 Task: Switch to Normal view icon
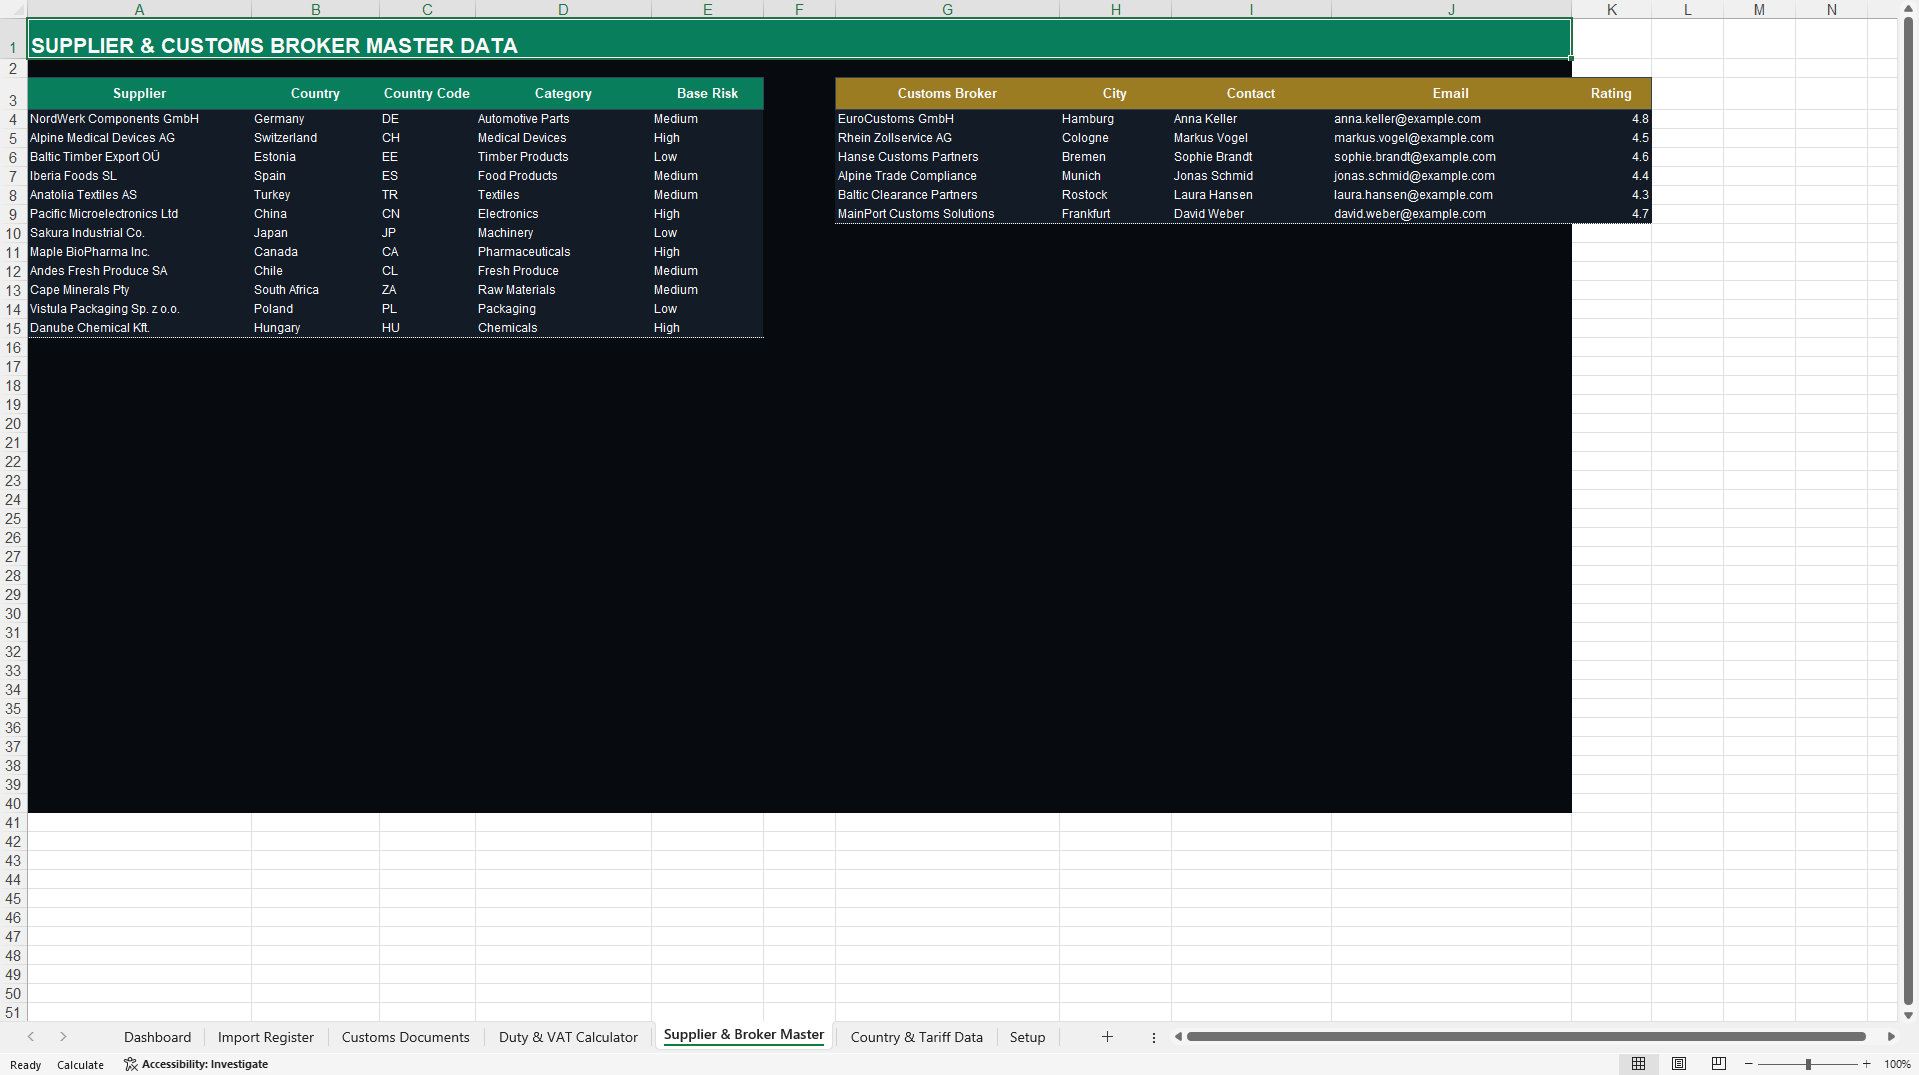click(1638, 1064)
